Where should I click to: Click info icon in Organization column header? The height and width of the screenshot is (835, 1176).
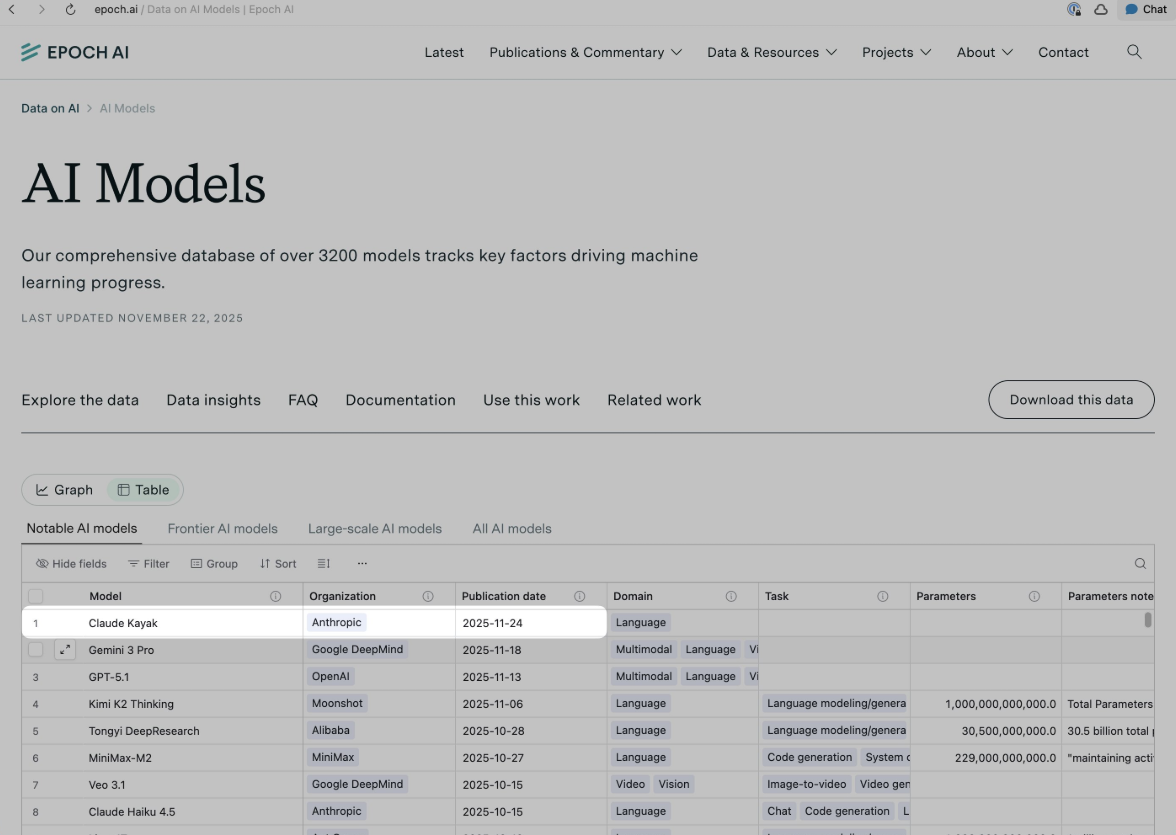(x=428, y=596)
